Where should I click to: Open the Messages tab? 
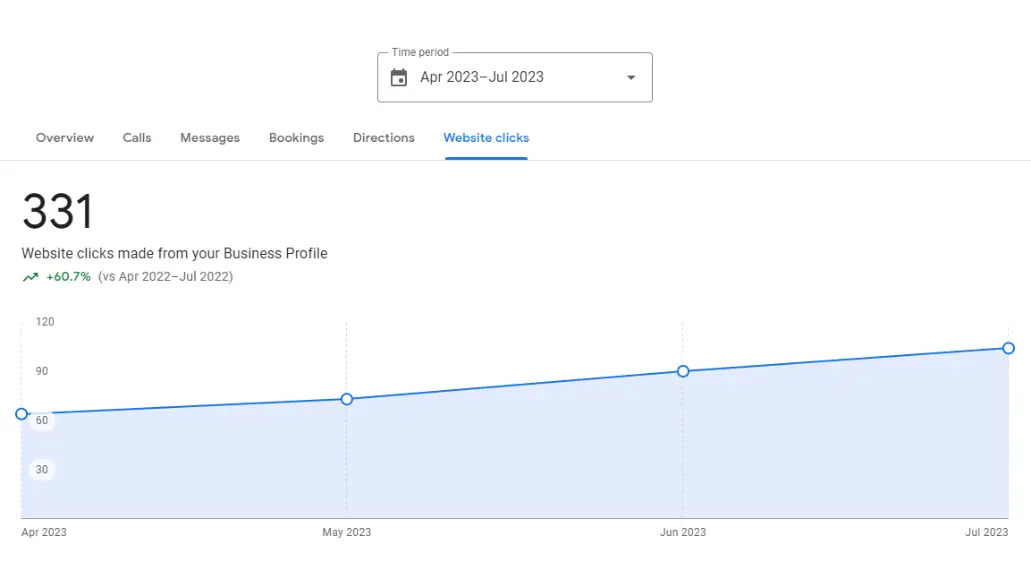coord(210,138)
